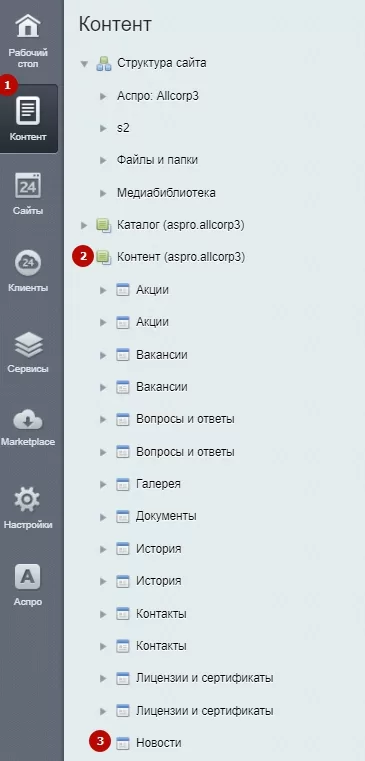Select the Новости infoblock item
The height and width of the screenshot is (761, 365).
click(159, 743)
